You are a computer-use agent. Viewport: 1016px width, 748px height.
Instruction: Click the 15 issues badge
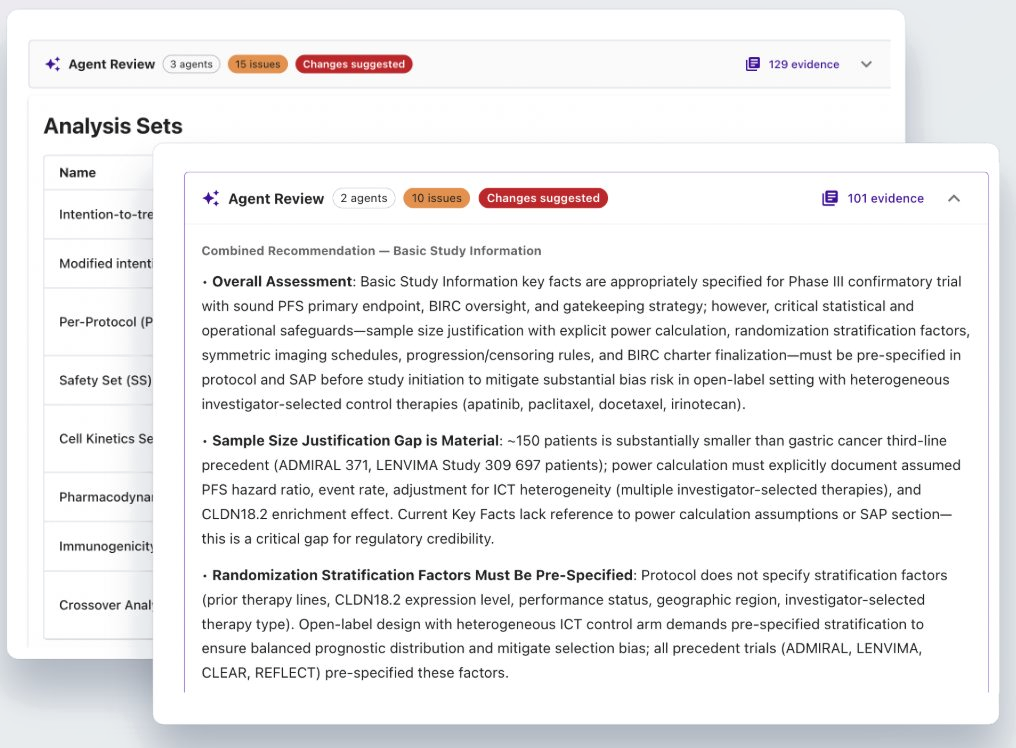tap(257, 64)
